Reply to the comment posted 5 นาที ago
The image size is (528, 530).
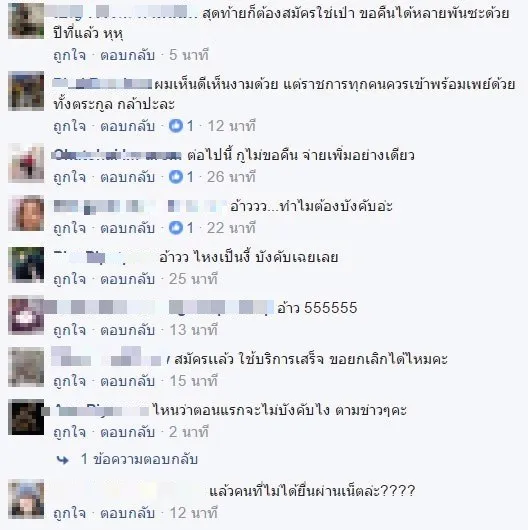coord(127,55)
